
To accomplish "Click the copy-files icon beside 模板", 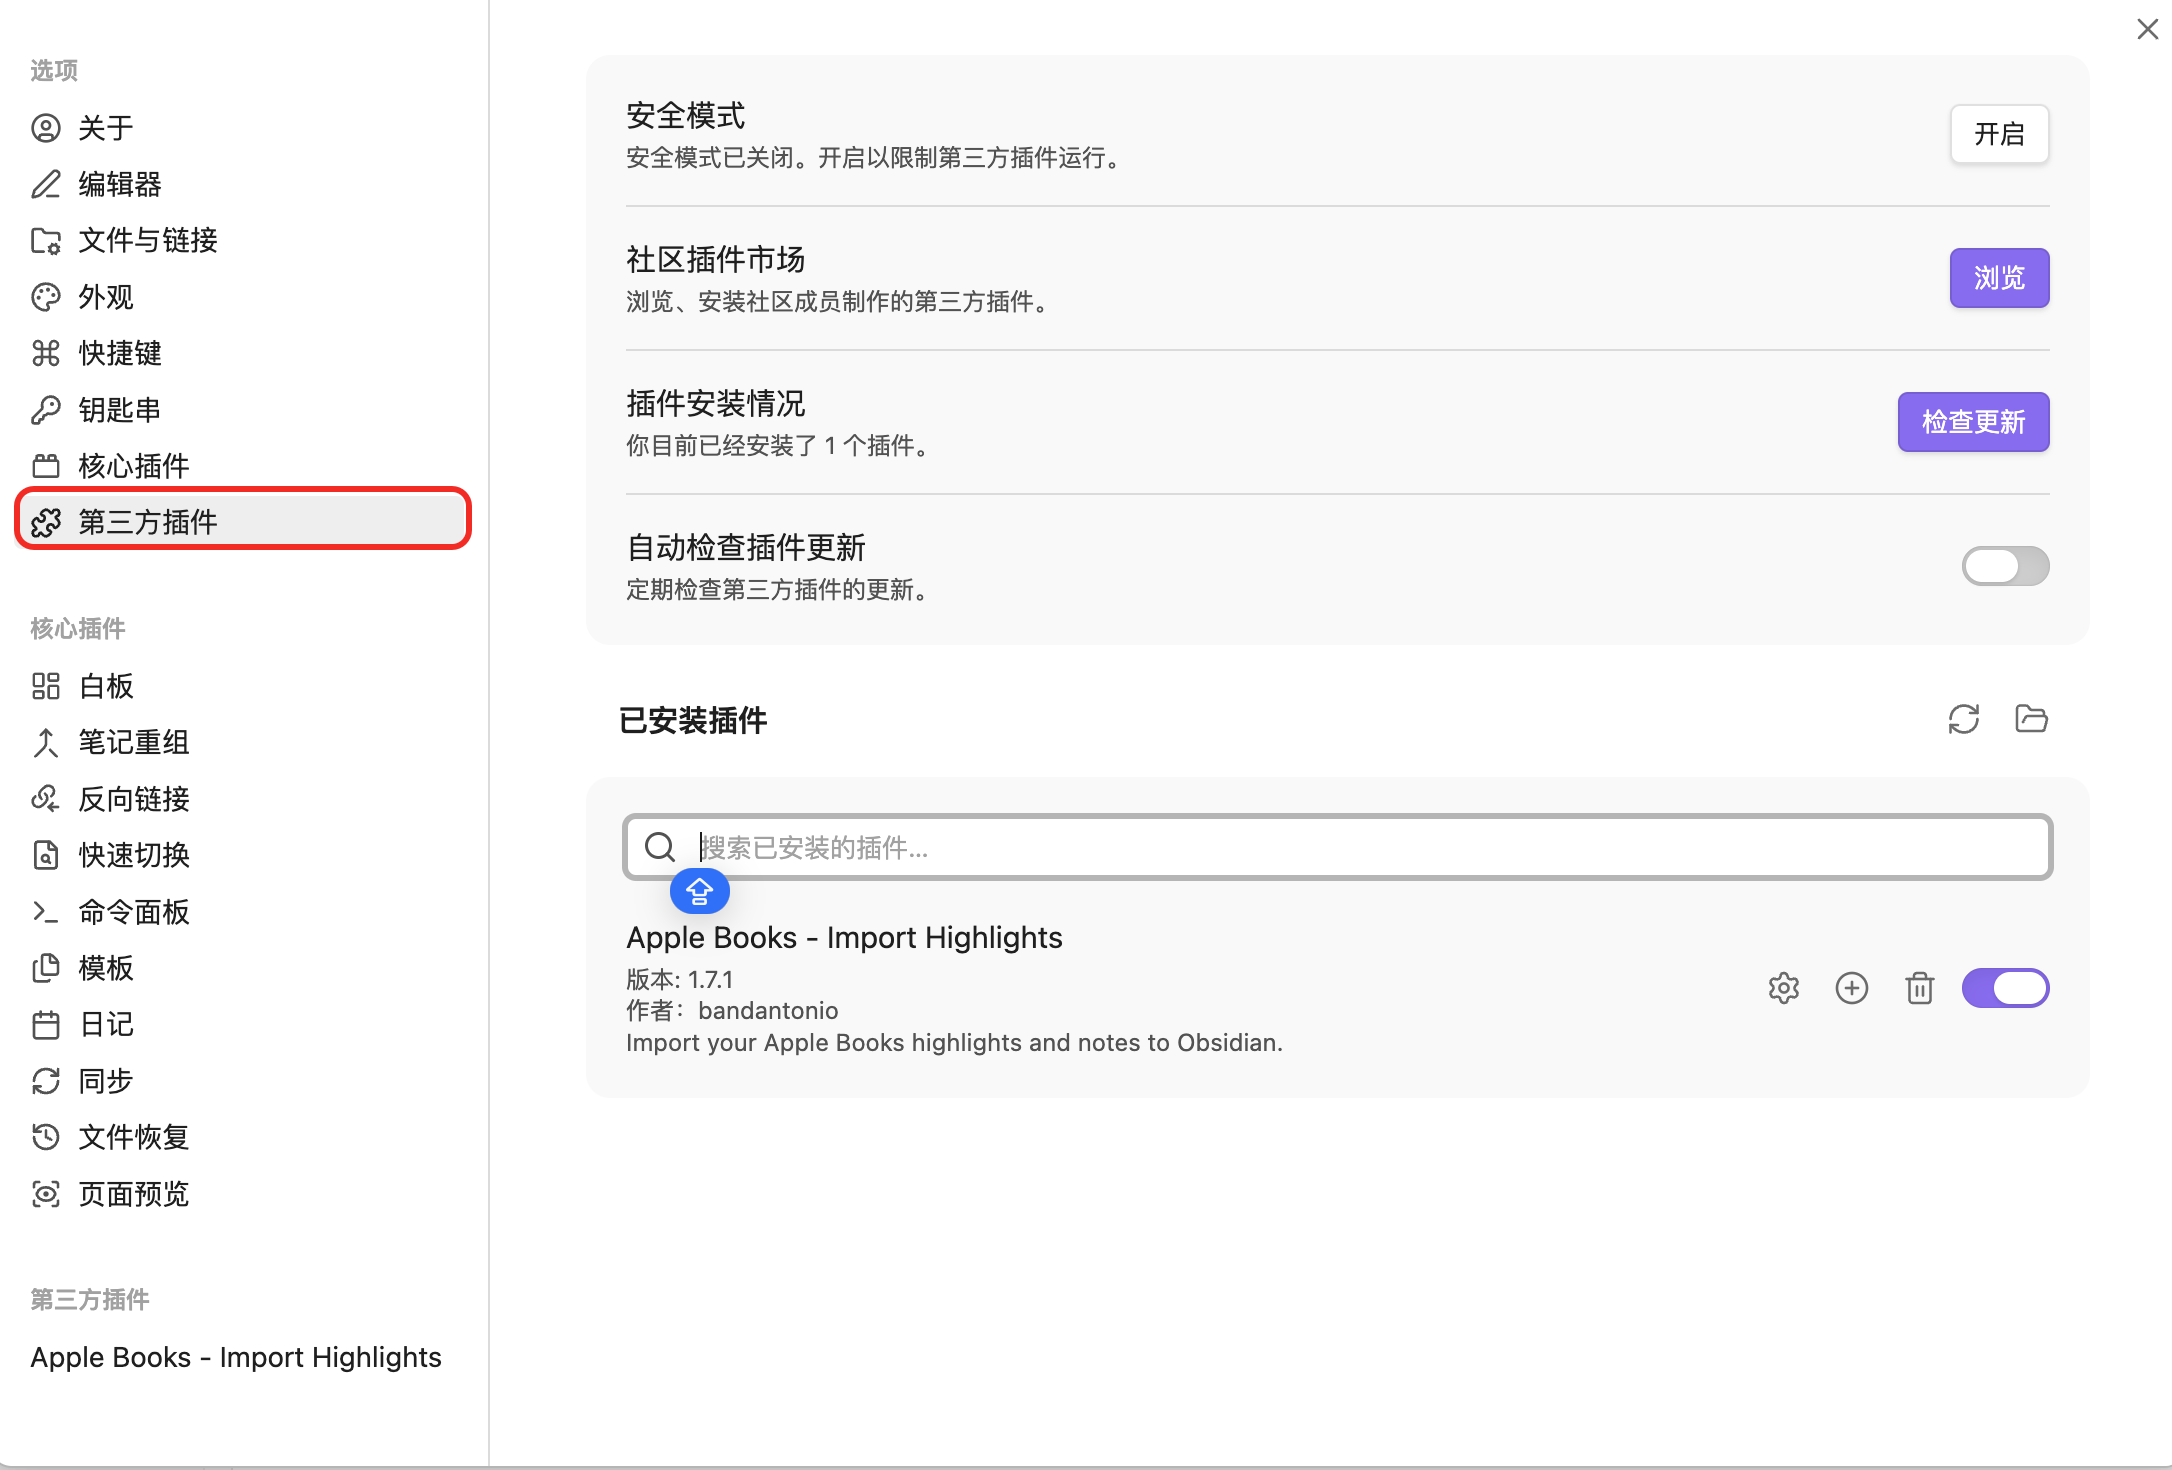I will [46, 968].
